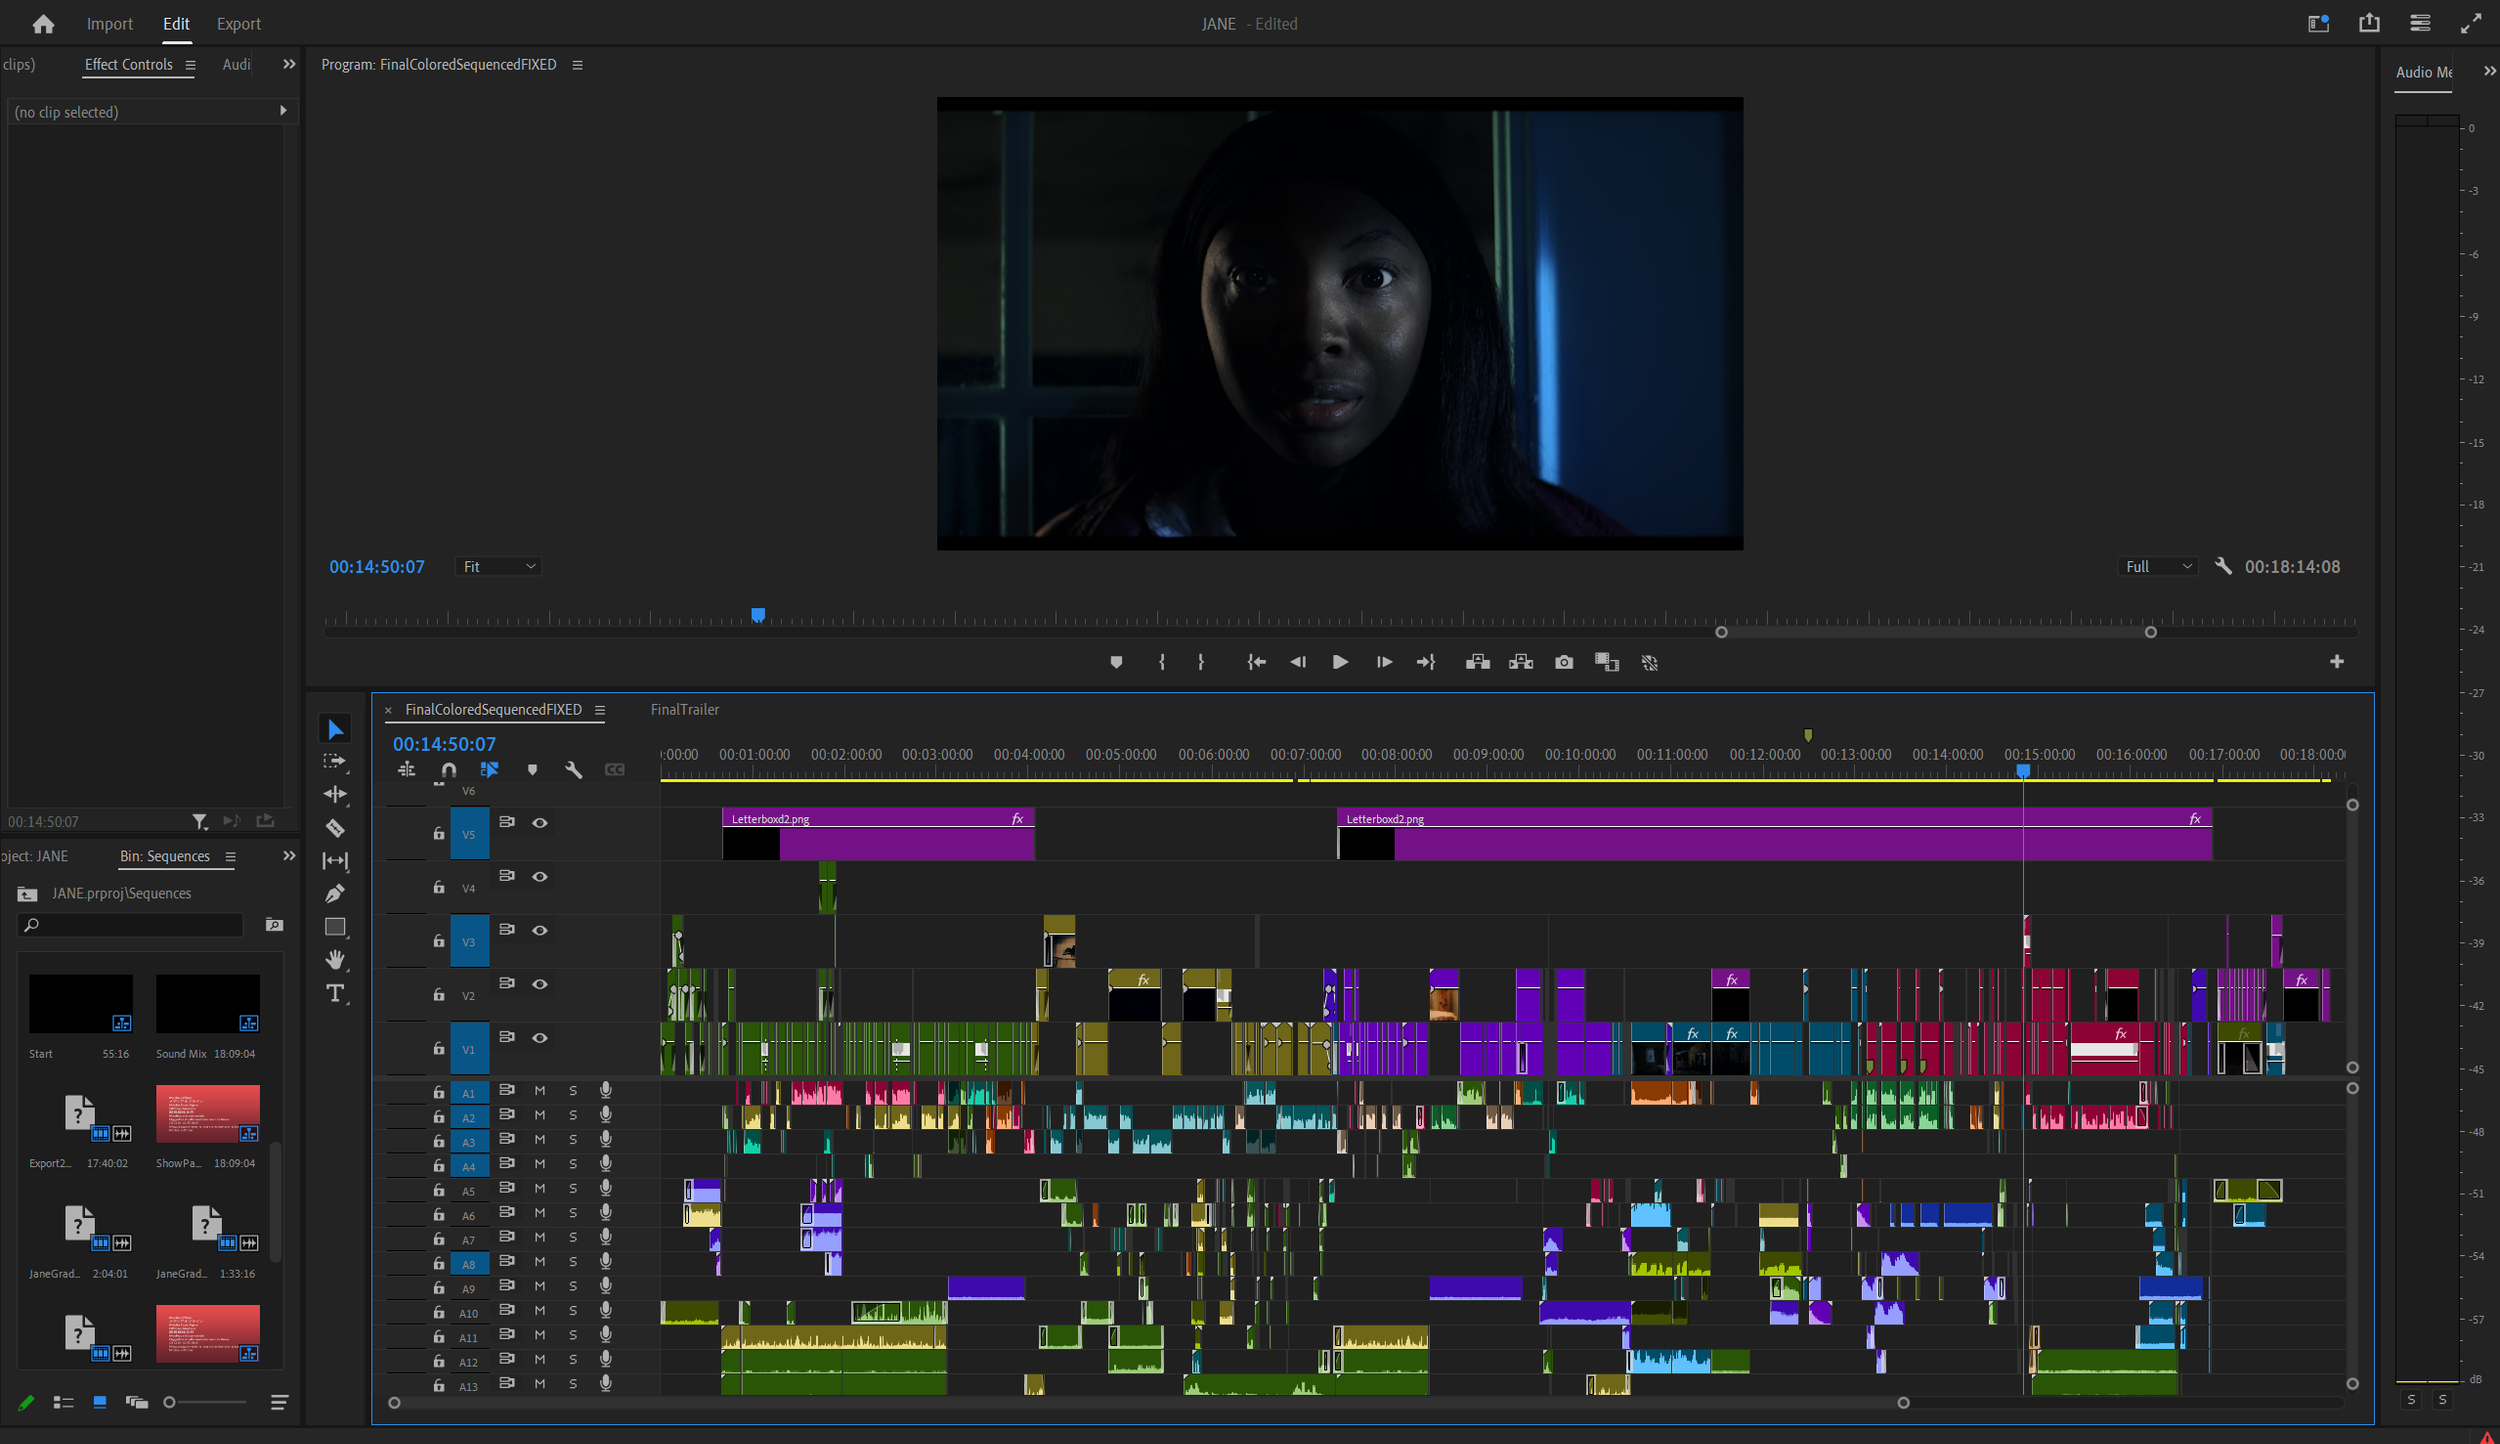Image resolution: width=2500 pixels, height=1444 pixels.
Task: Solo audio track A5
Action: (573, 1189)
